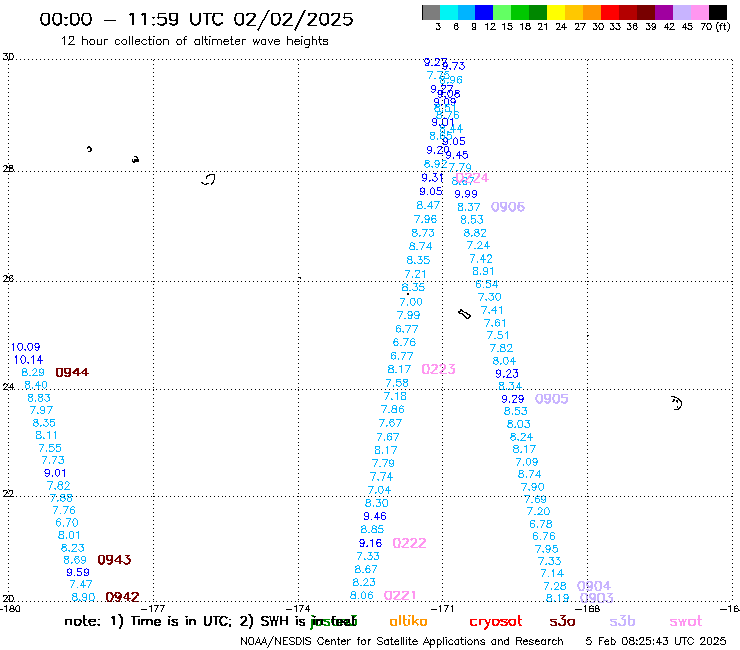This screenshot has height=650, width=740.
Task: Click the wave height value 10.09
Action: 25,347
